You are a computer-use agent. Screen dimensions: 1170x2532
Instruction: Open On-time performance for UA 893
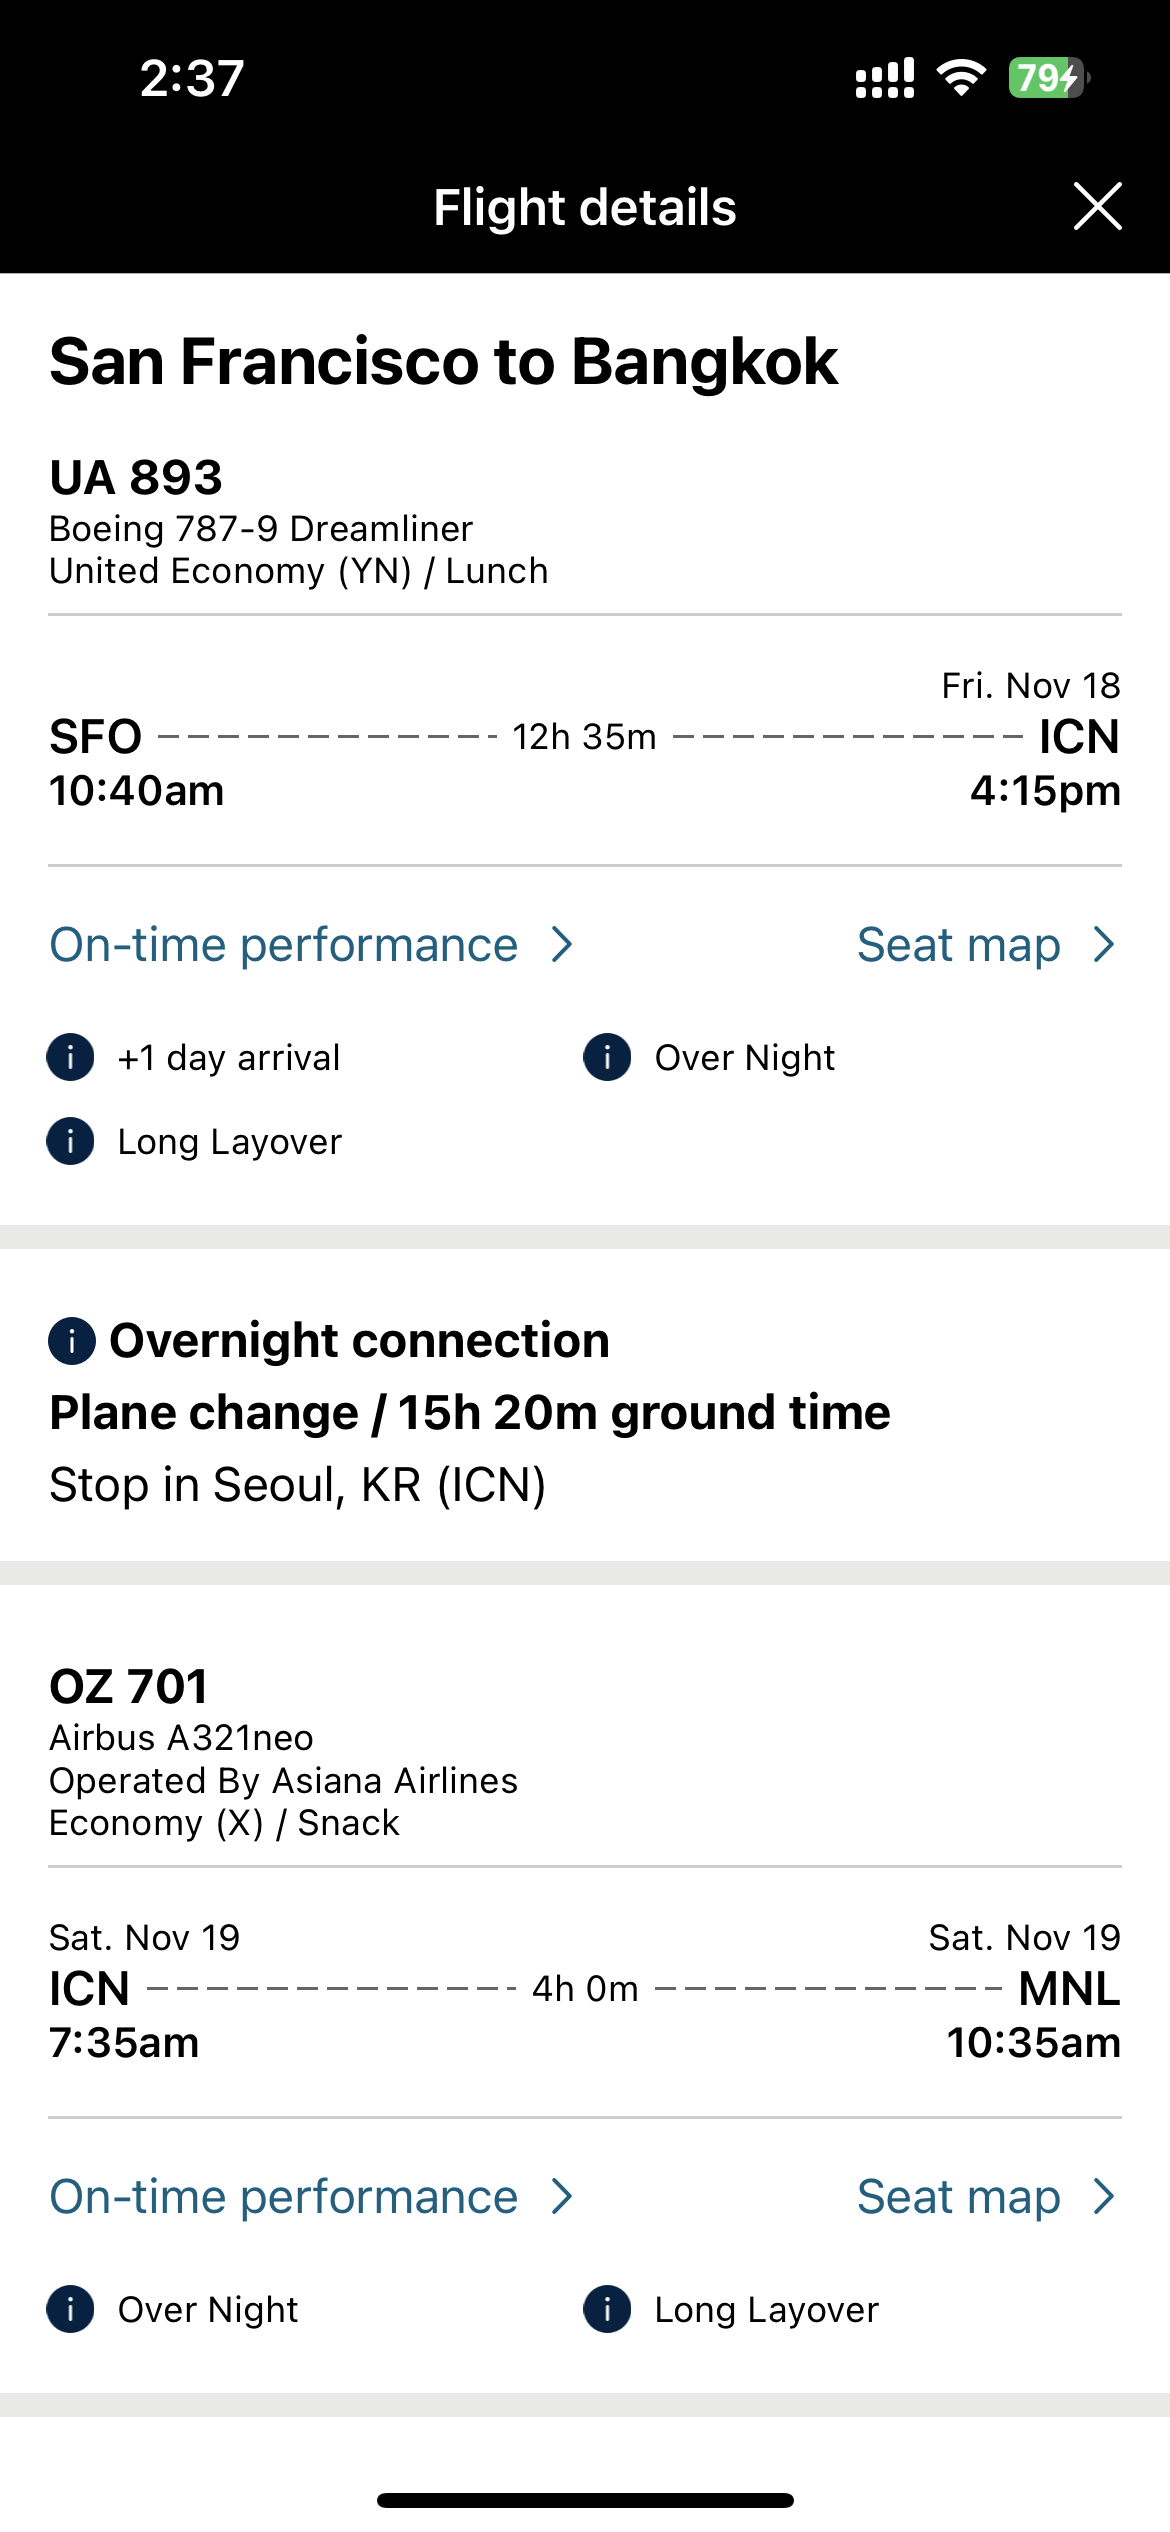point(284,945)
